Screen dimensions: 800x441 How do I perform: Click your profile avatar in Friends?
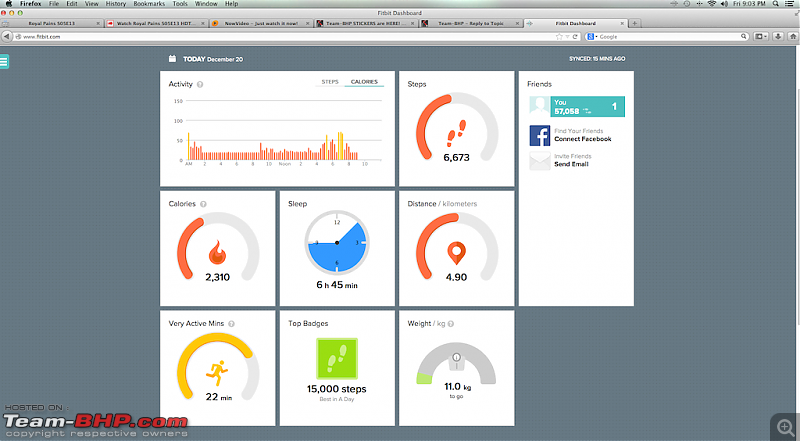(x=540, y=107)
